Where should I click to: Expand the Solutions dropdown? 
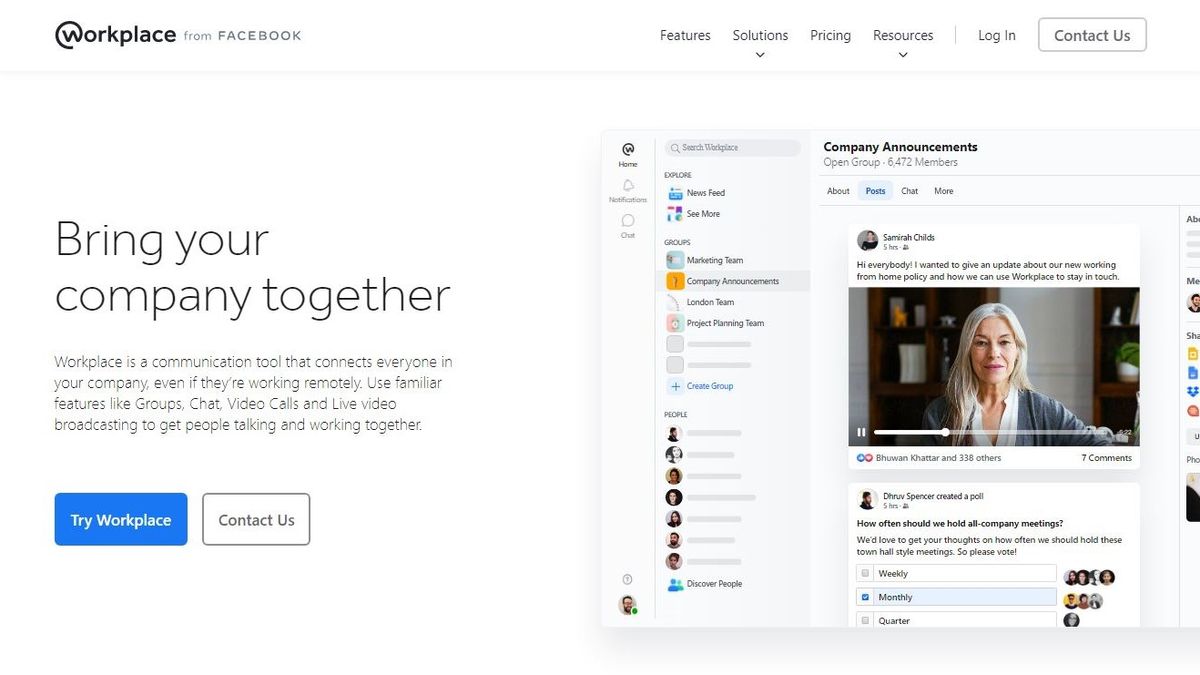[760, 35]
